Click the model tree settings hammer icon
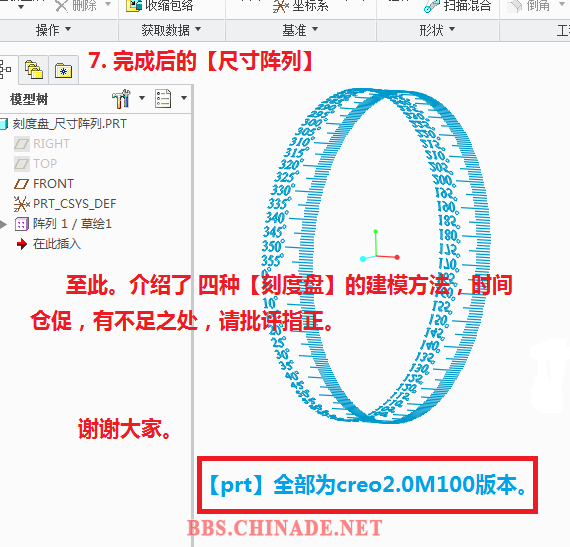This screenshot has height=547, width=570. [121, 98]
